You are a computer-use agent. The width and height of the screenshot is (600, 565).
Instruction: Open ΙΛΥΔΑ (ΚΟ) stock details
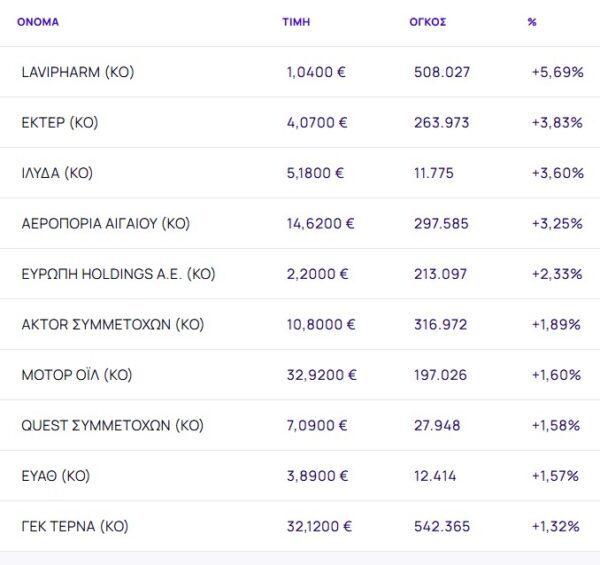pyautogui.click(x=57, y=173)
